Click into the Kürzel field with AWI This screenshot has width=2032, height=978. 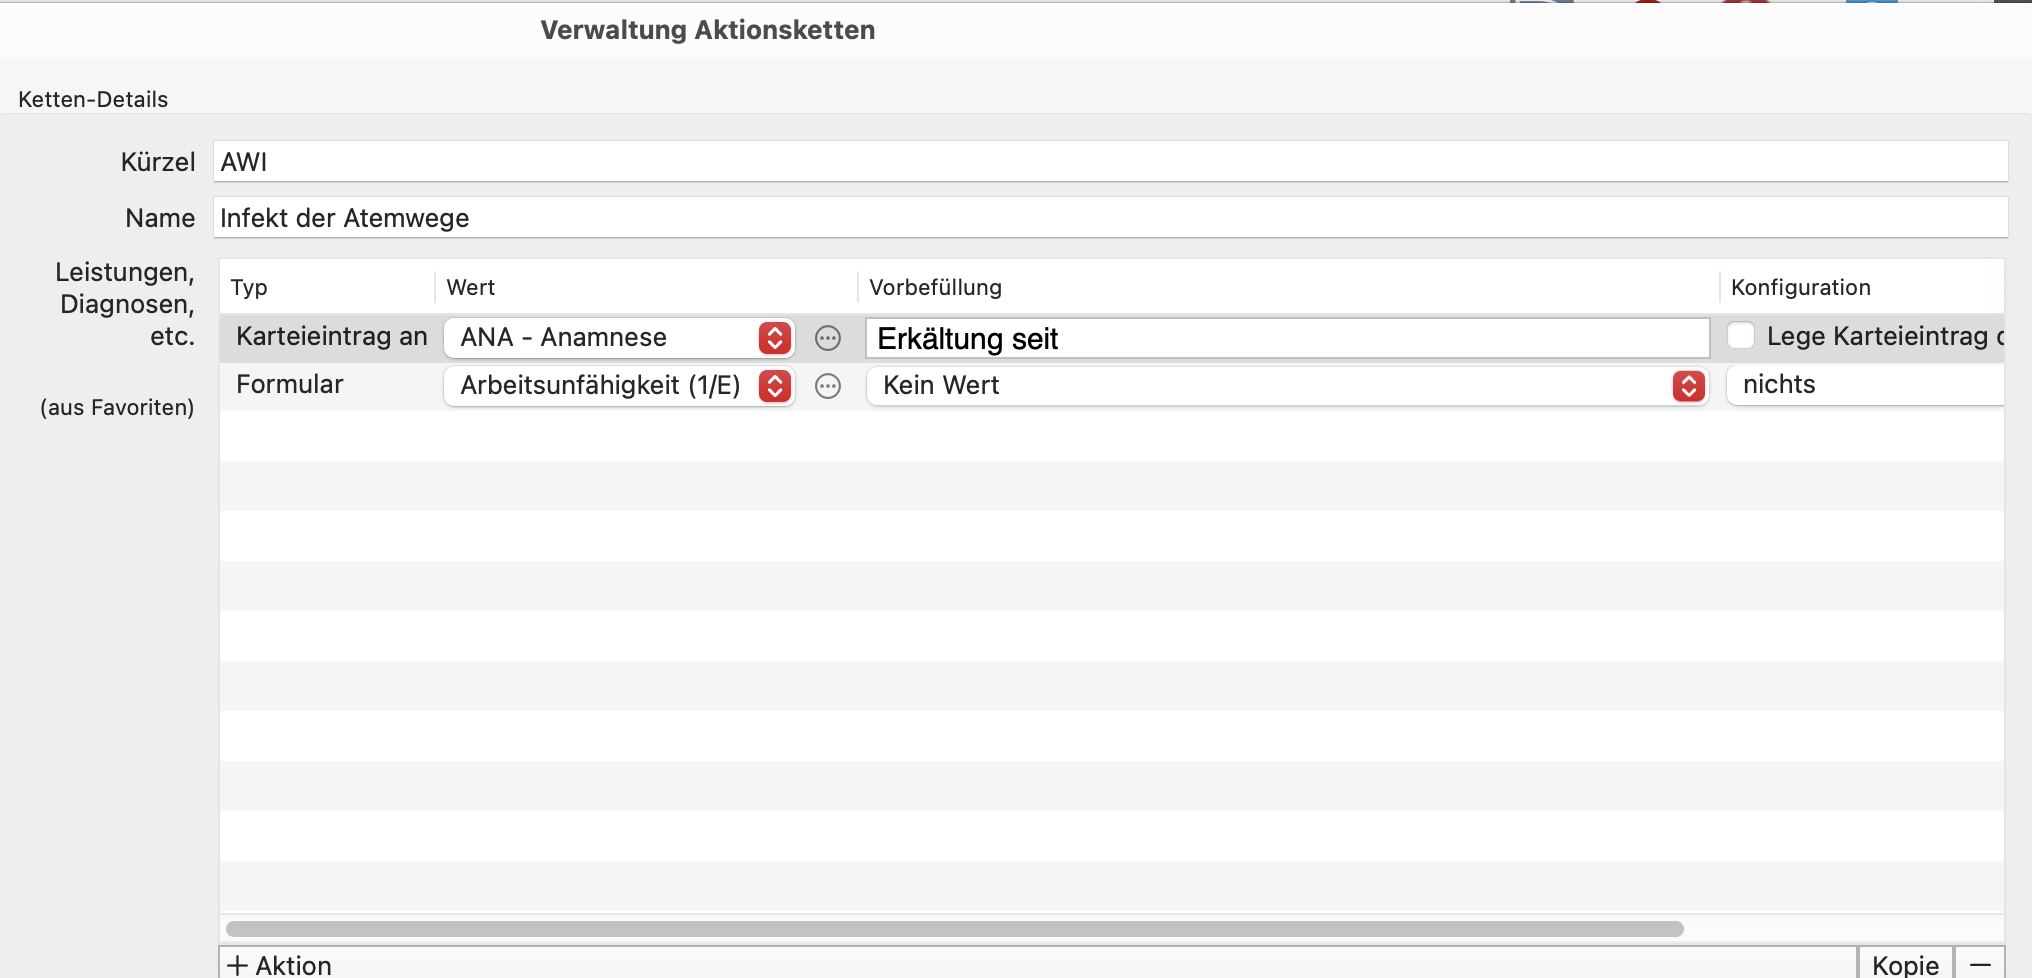point(1110,162)
